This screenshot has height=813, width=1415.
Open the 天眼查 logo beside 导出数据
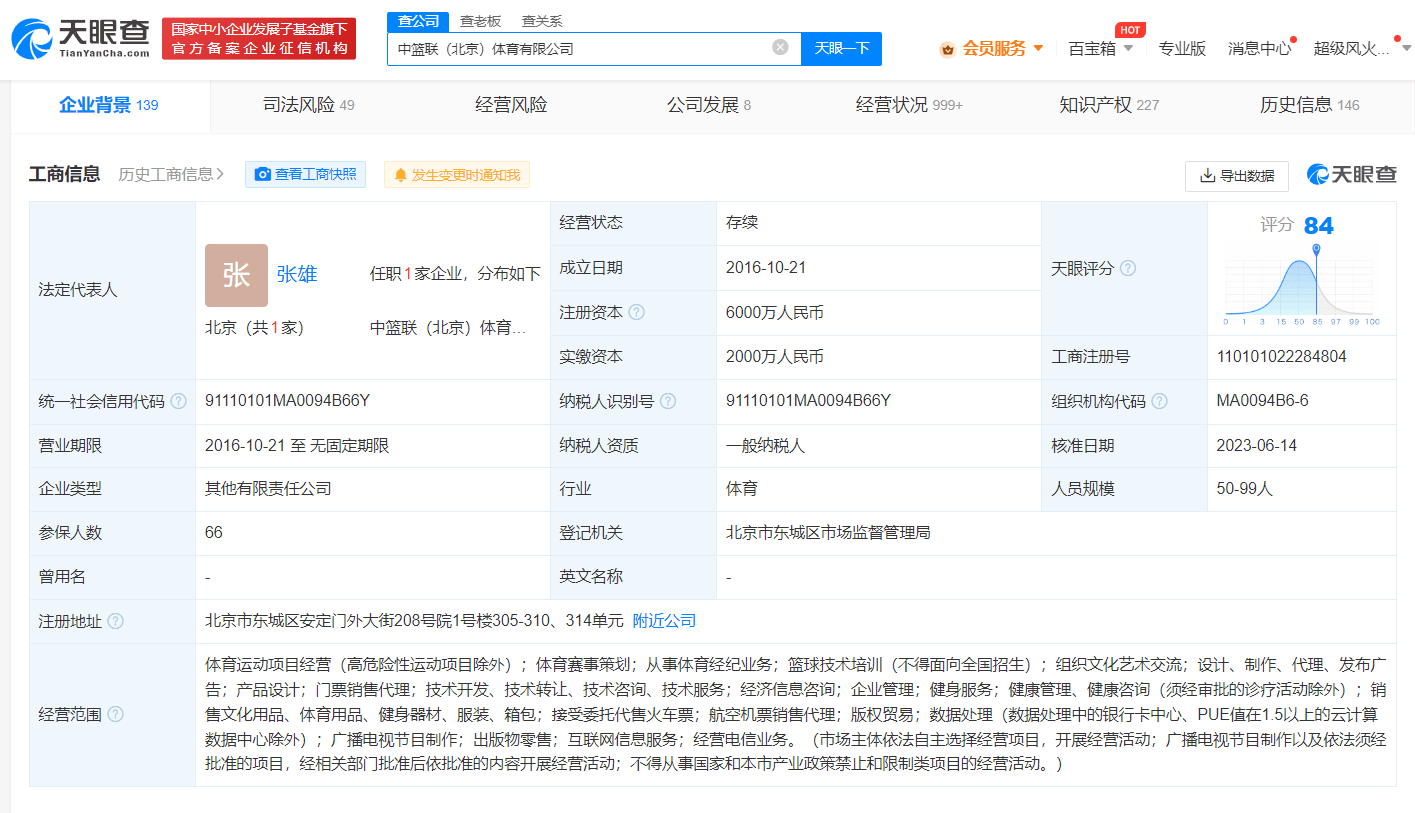point(1351,174)
